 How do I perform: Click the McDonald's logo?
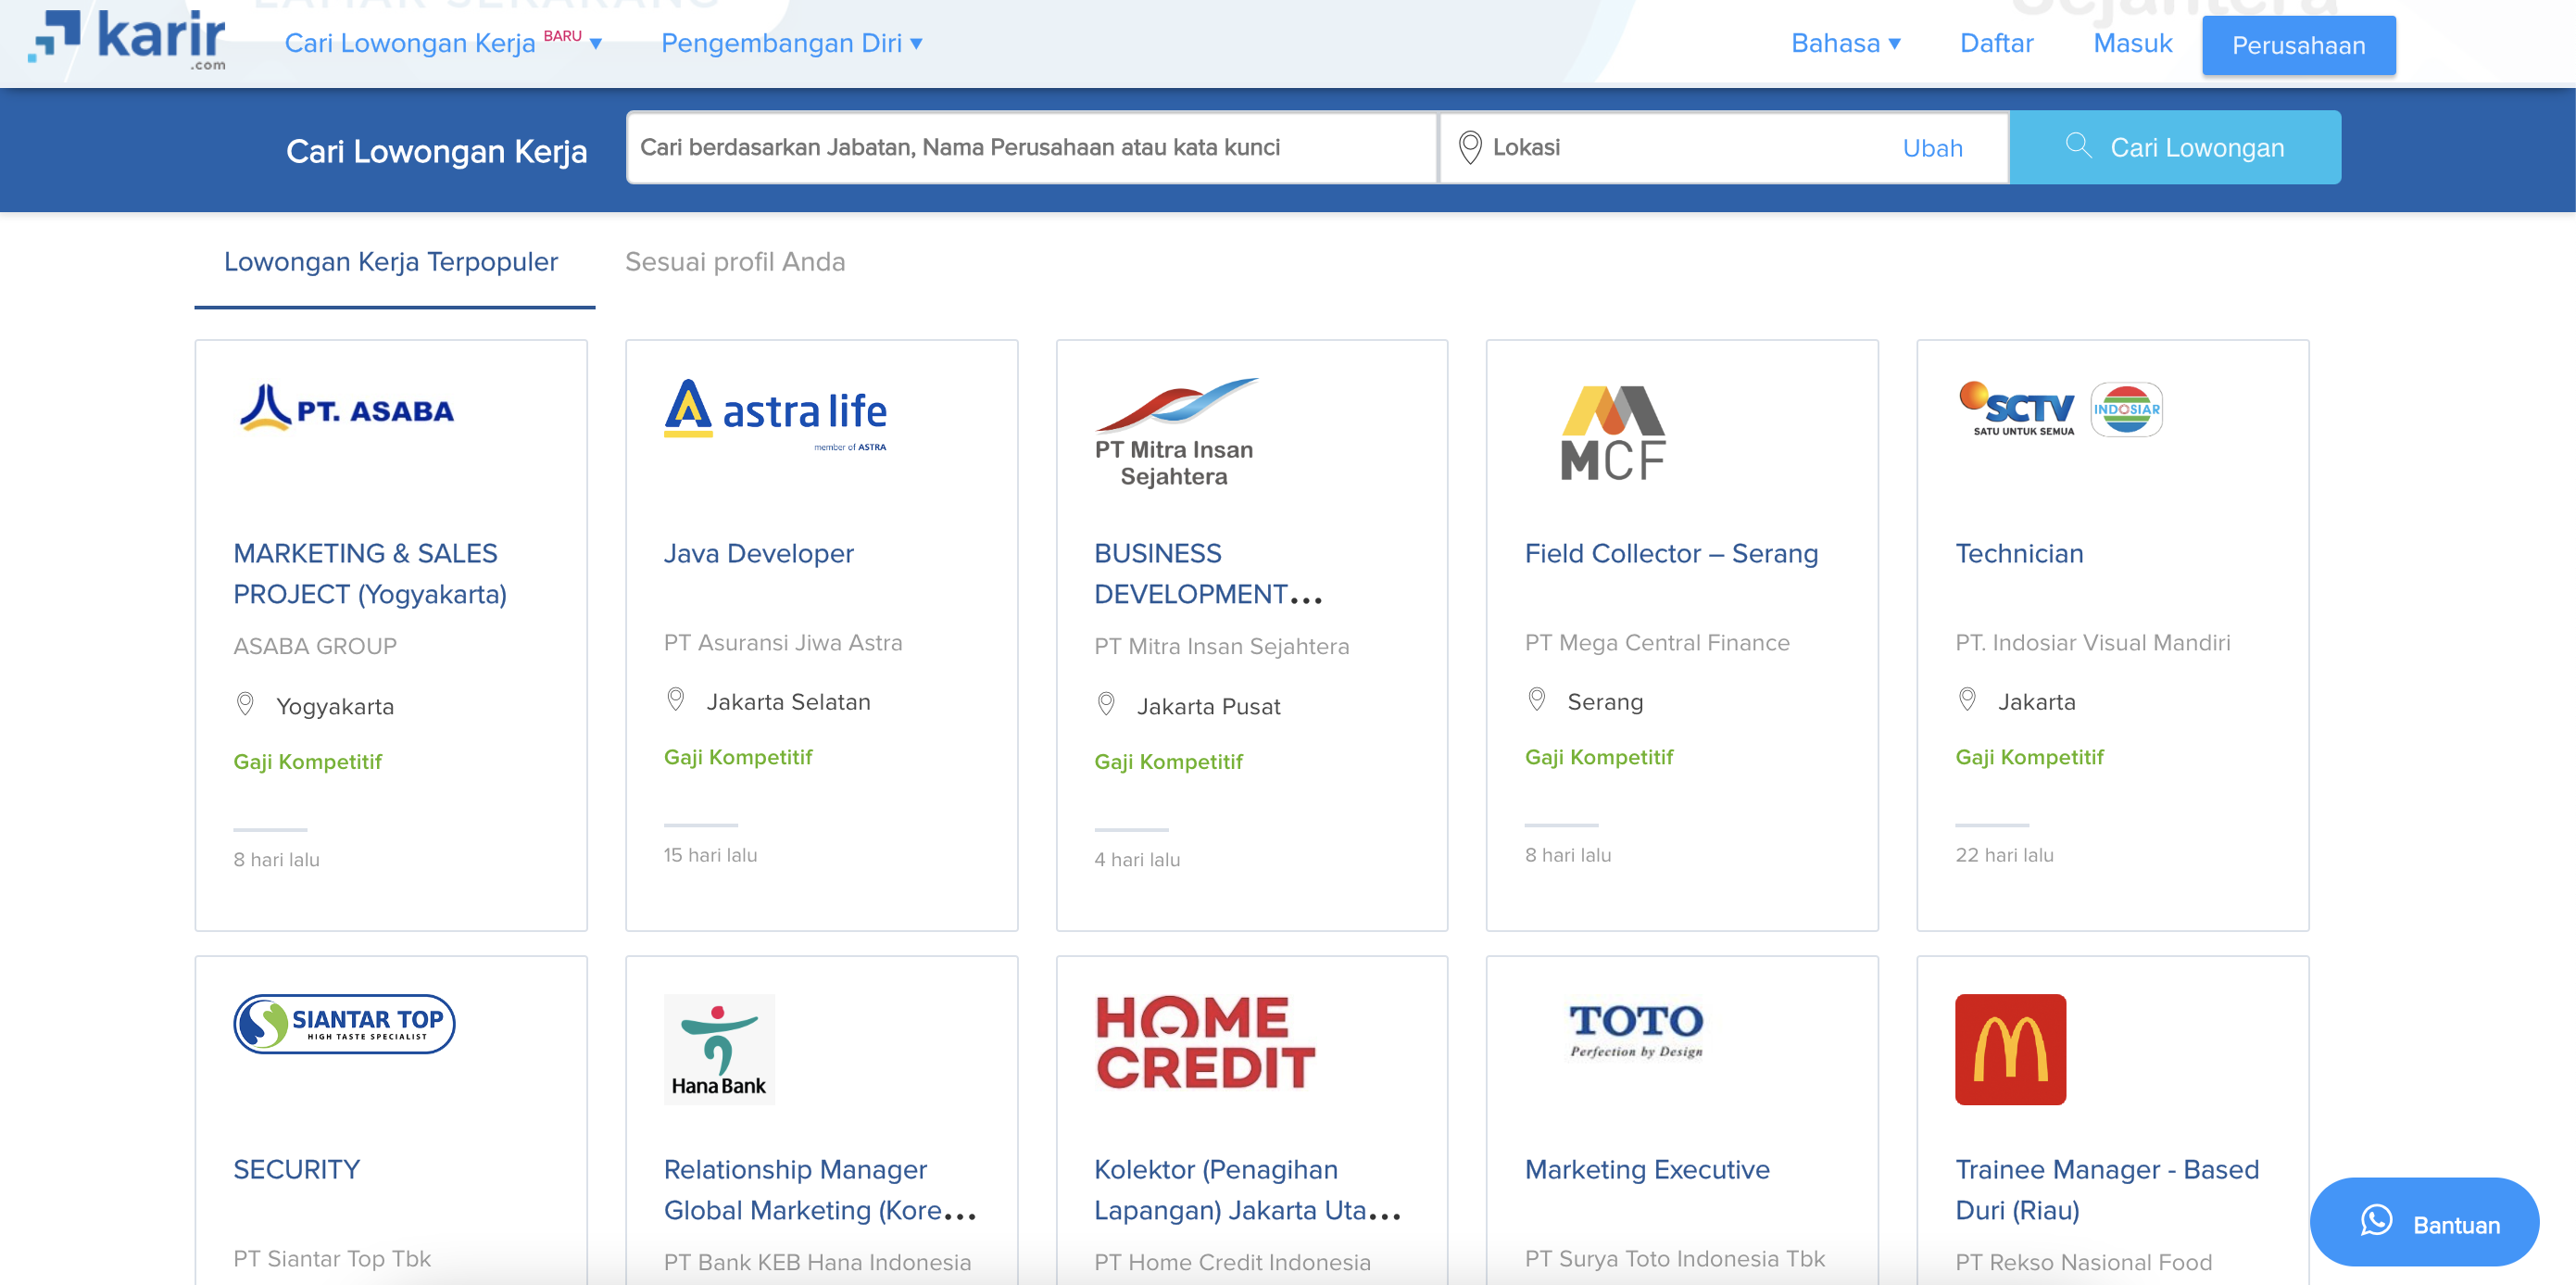(2009, 1049)
